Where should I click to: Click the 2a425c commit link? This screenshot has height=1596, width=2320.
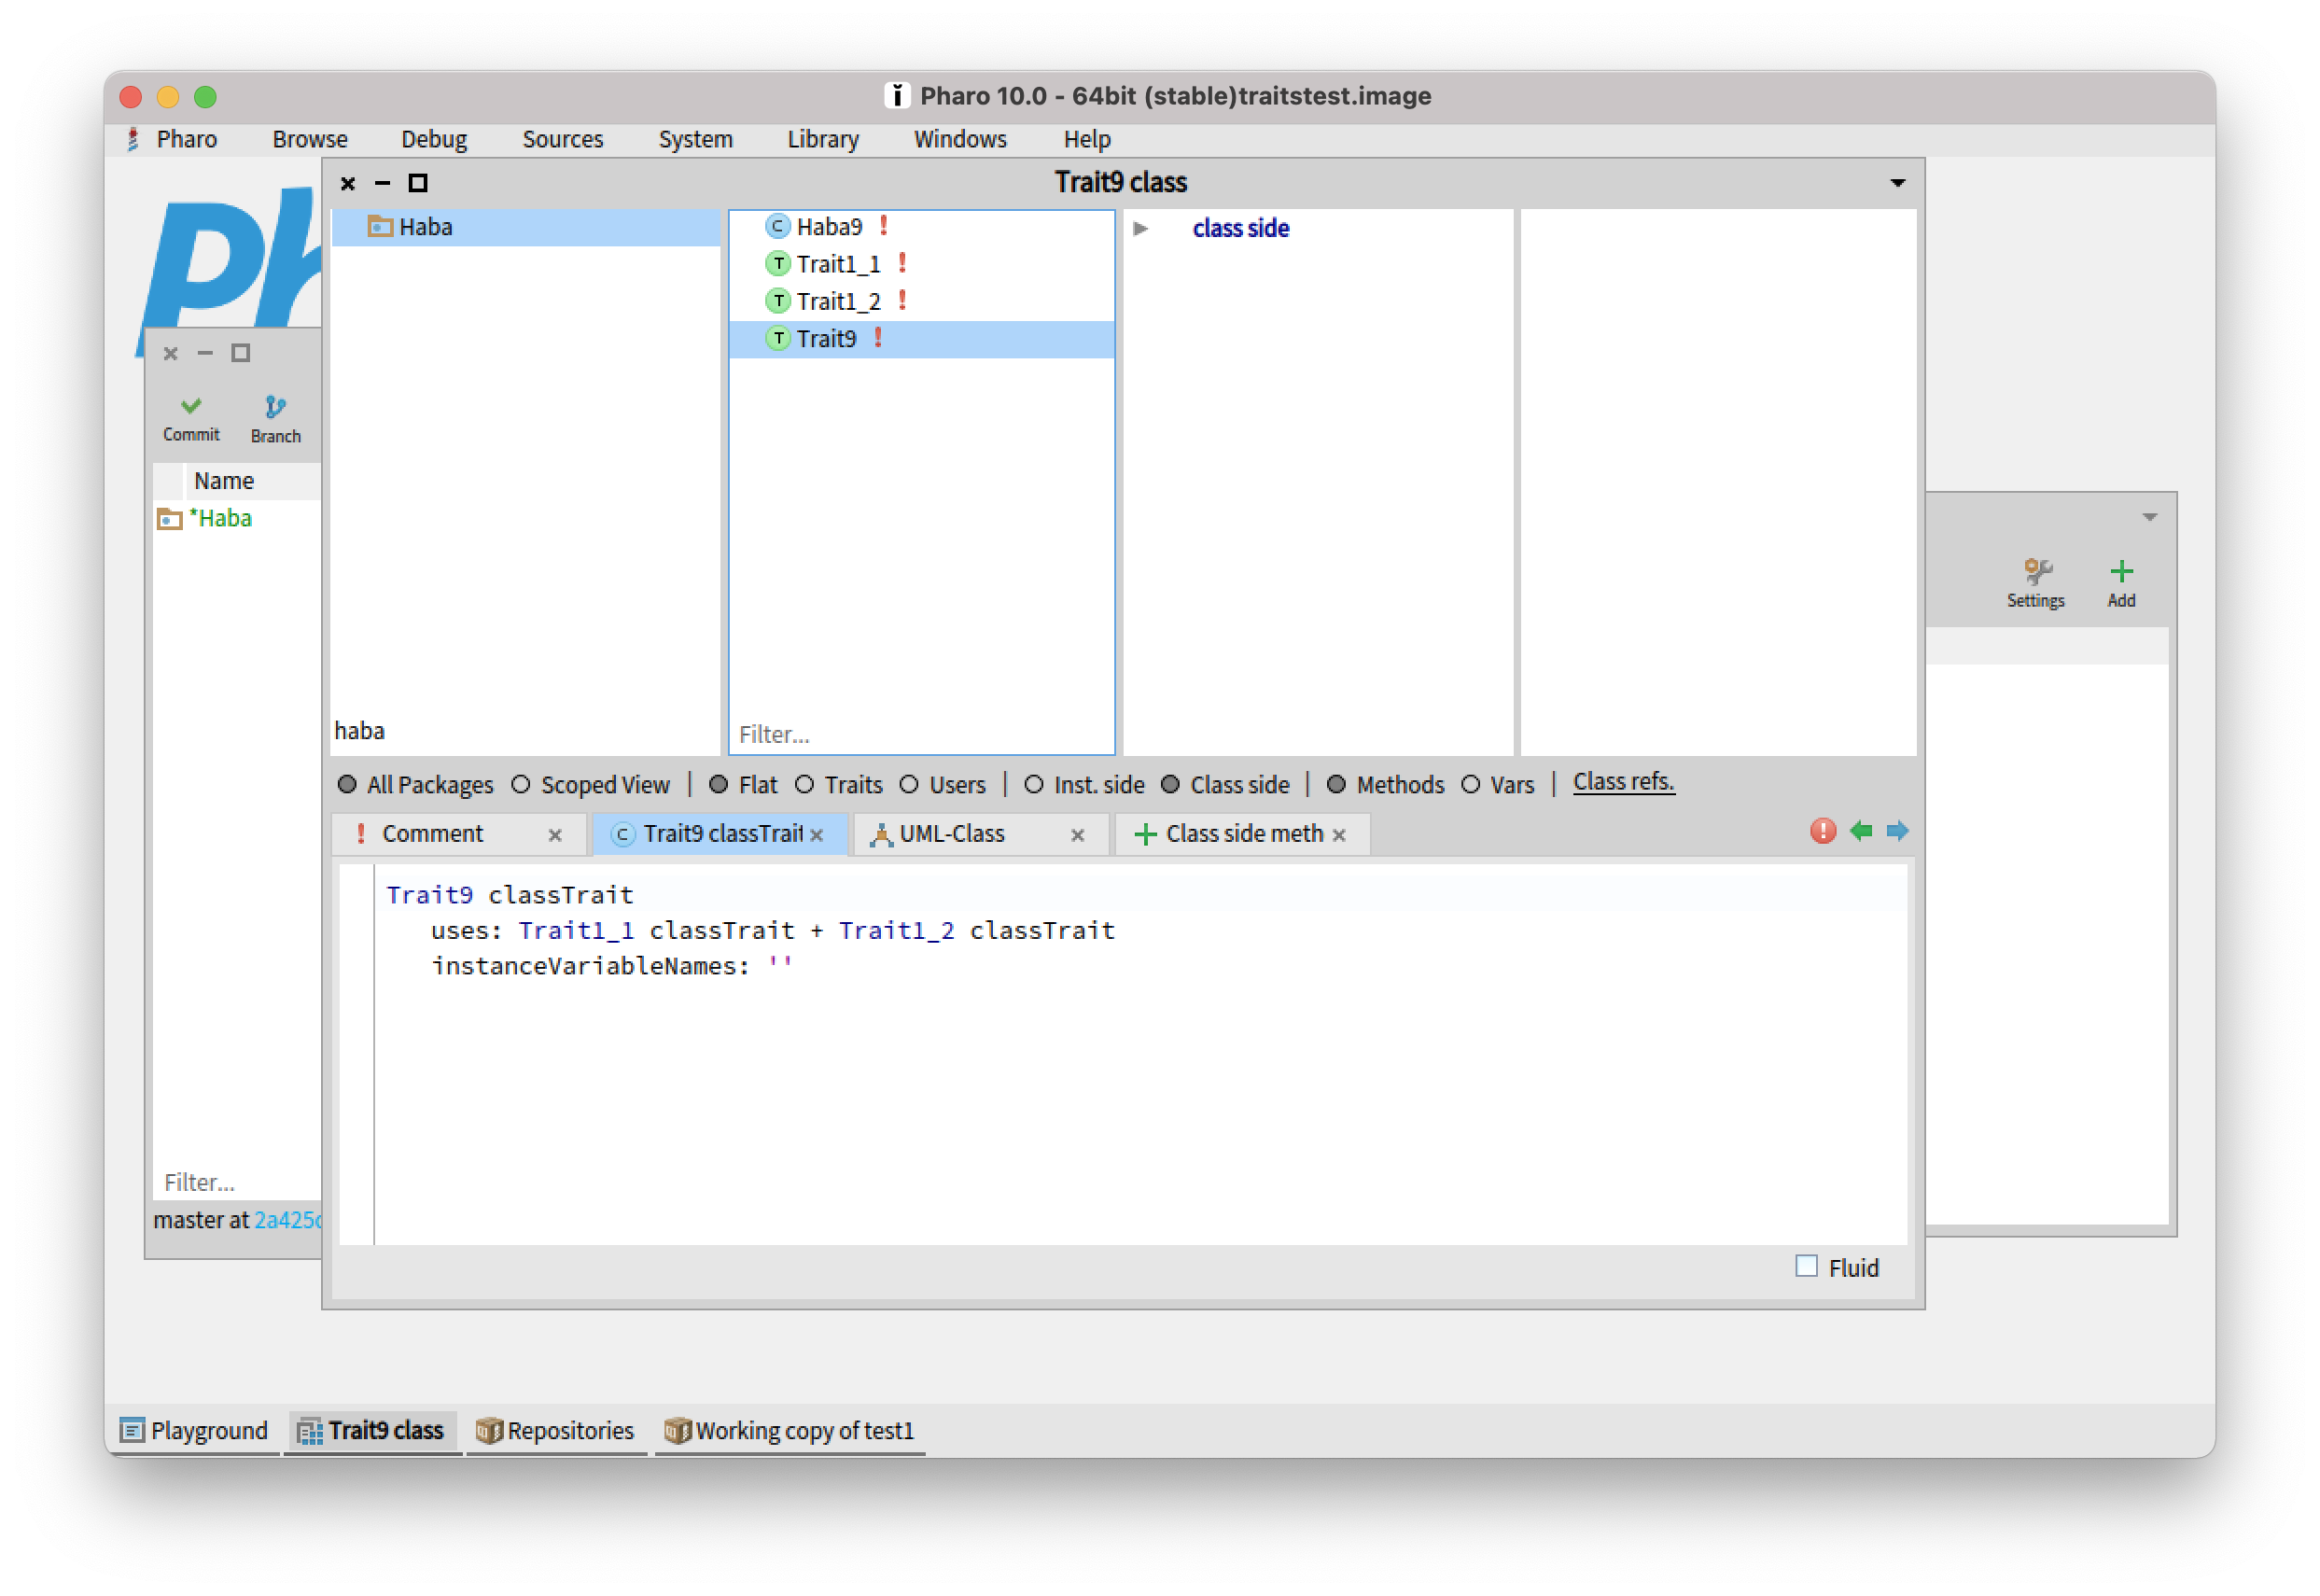pos(288,1220)
